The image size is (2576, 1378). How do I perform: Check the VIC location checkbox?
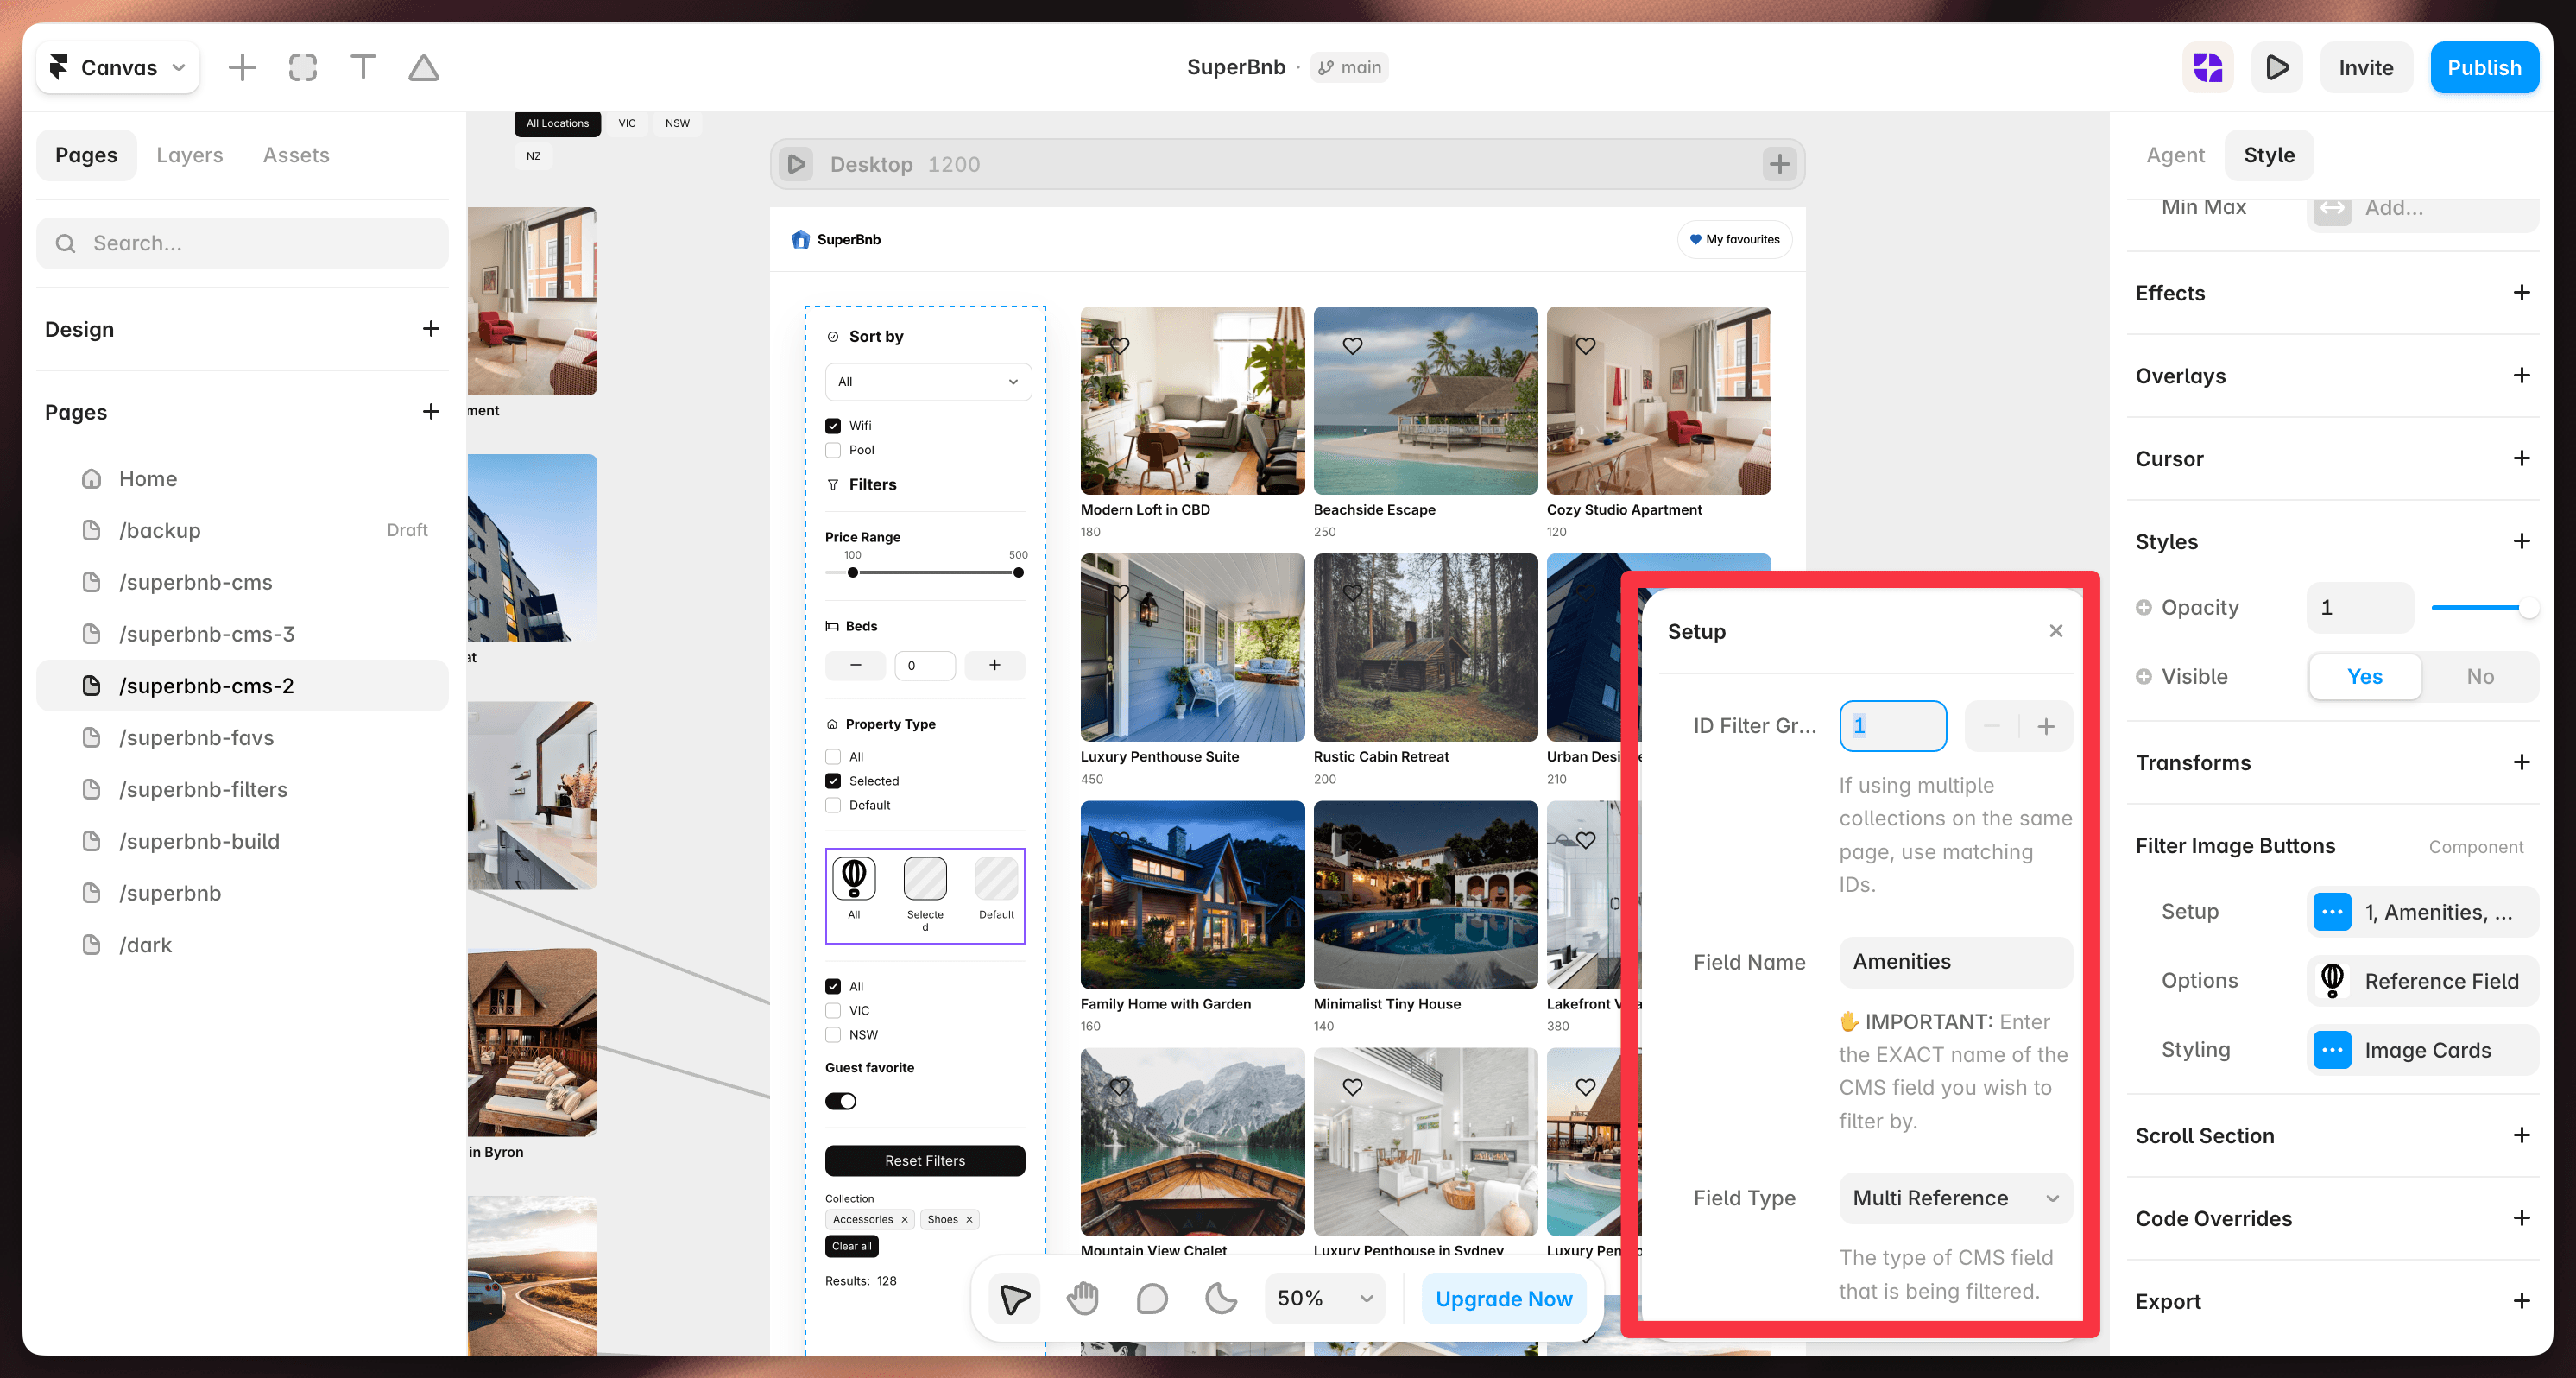(833, 1011)
